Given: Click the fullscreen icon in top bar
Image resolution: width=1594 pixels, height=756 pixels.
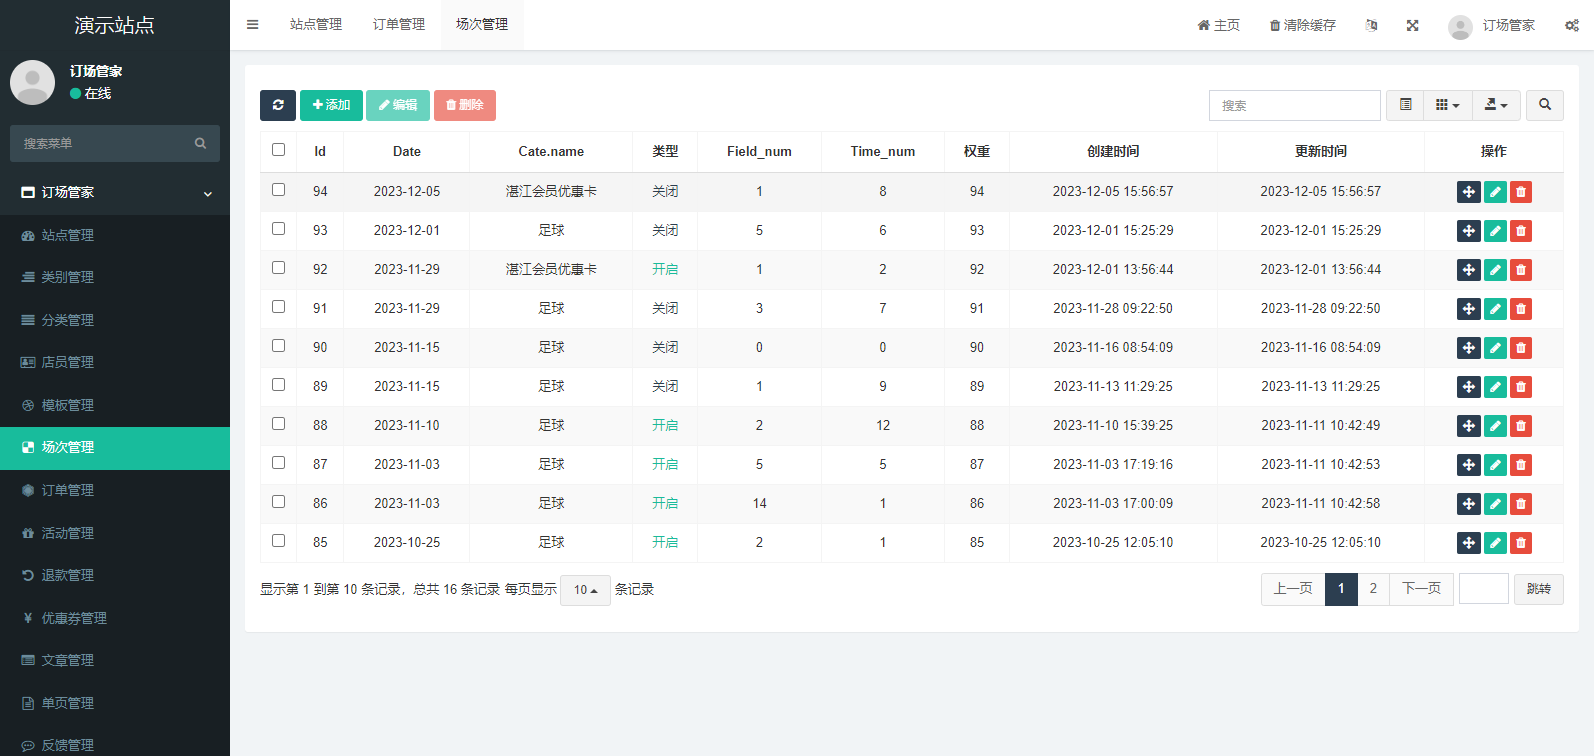Looking at the screenshot, I should pos(1412,25).
